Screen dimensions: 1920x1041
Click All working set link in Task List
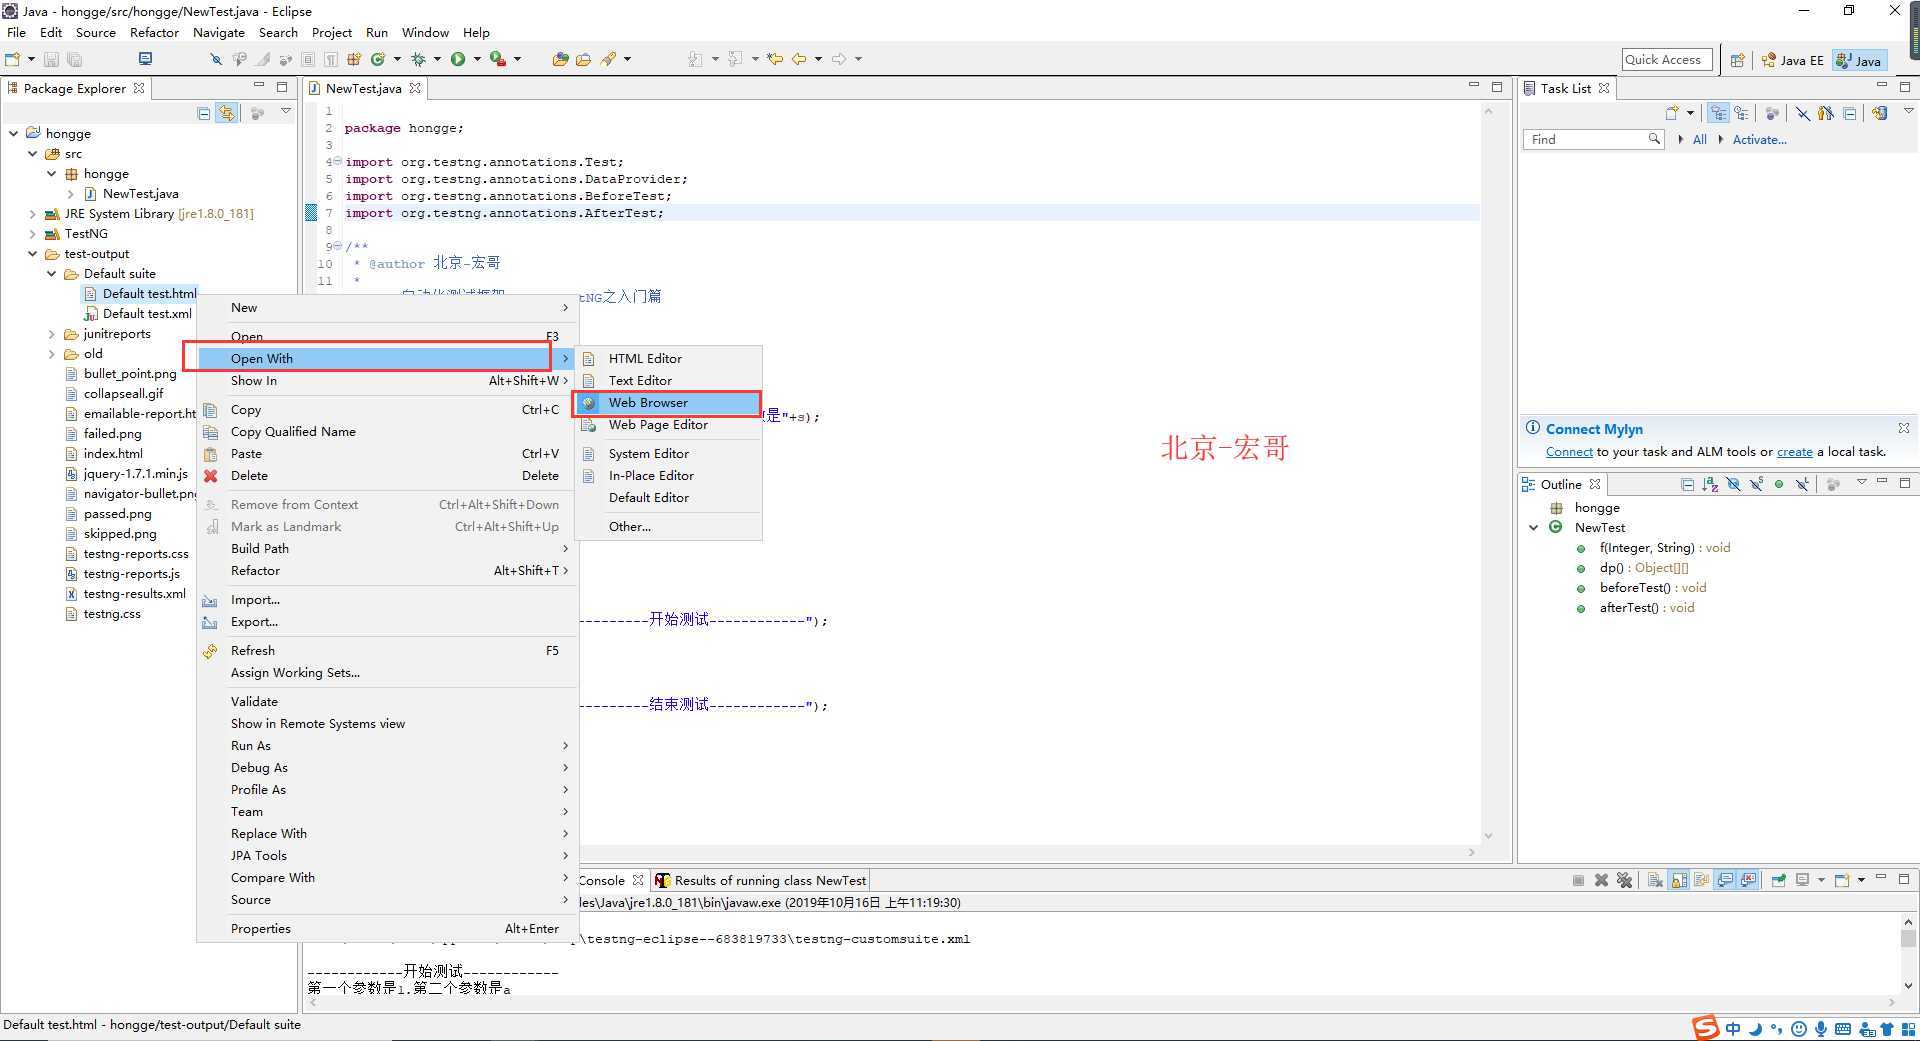click(x=1699, y=139)
